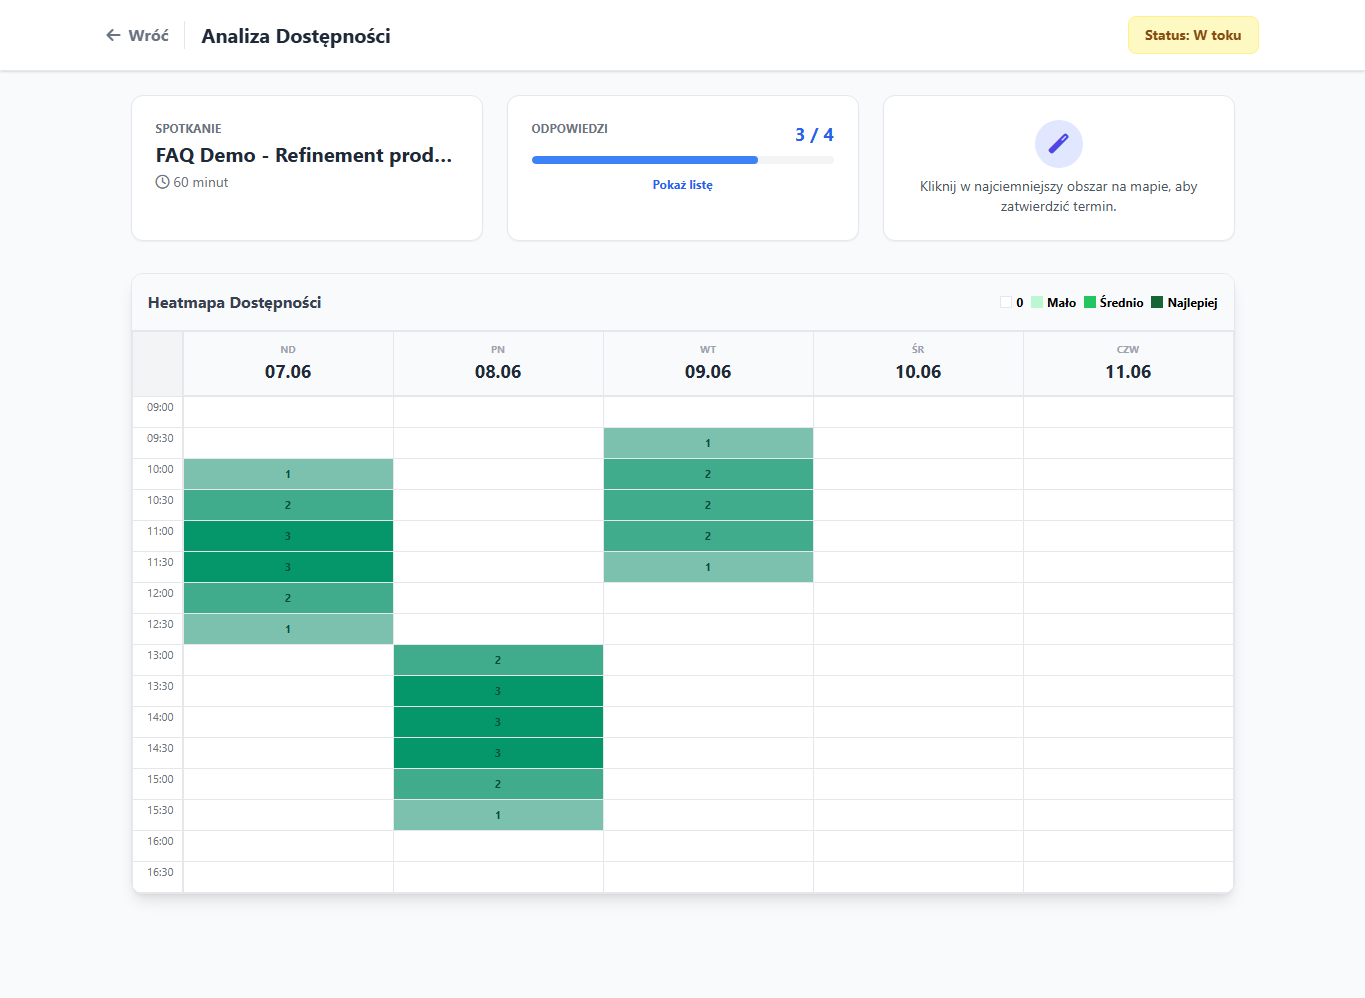The image size is (1365, 998).
Task: Click the FAQ Demo meeting title
Action: coord(304,155)
